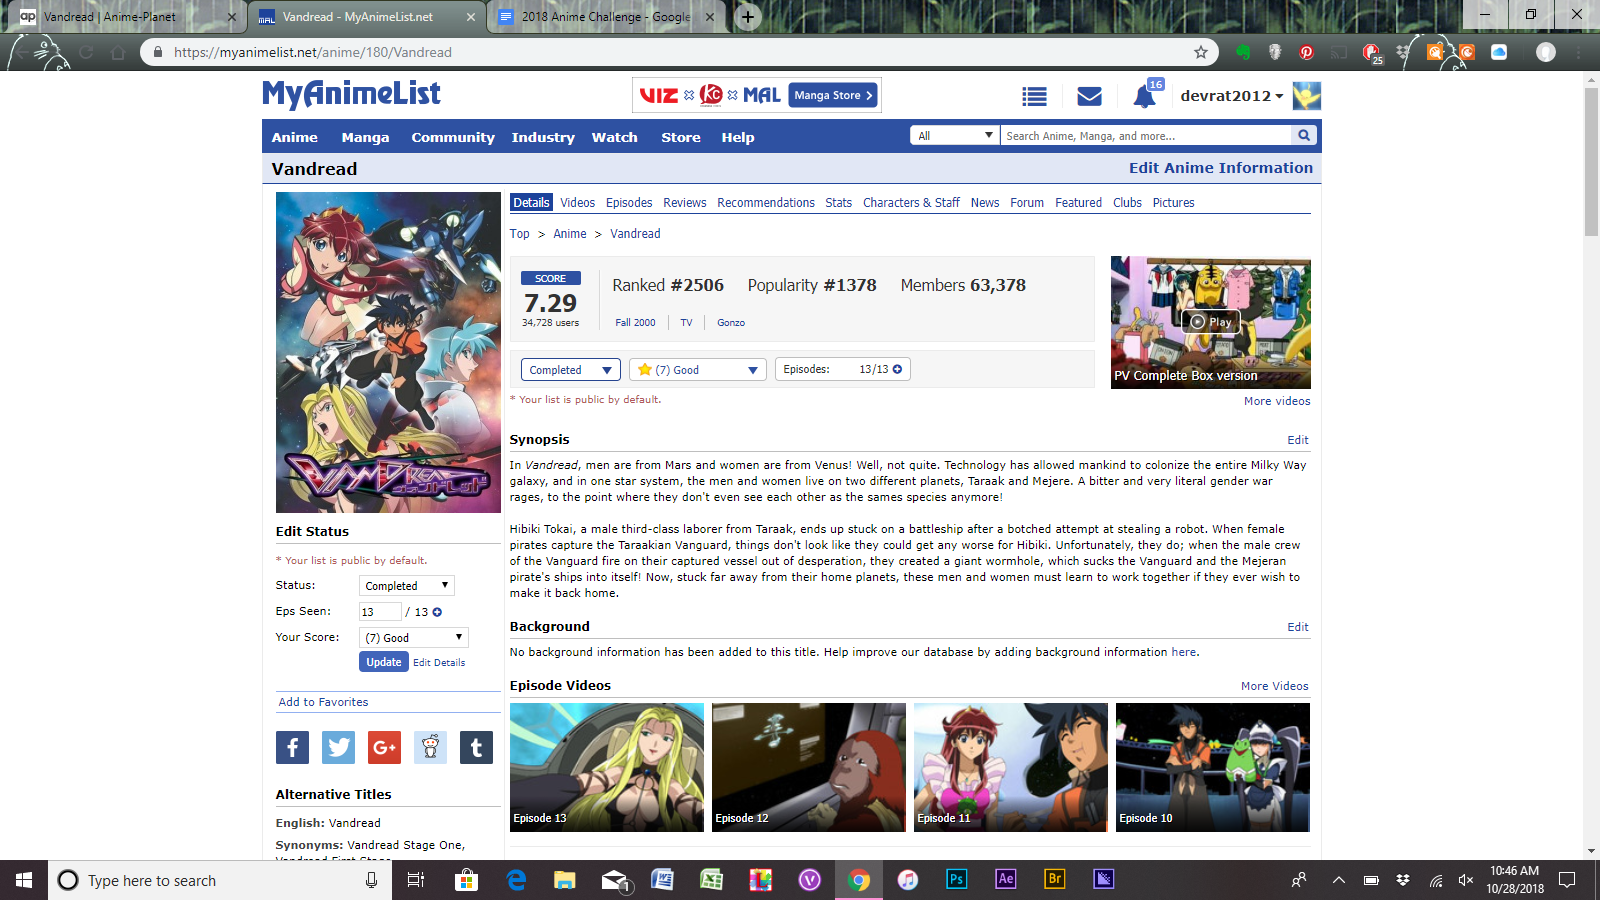Screen dimensions: 1600x900
Task: Open Your Score dropdown in sidebar
Action: click(x=414, y=638)
